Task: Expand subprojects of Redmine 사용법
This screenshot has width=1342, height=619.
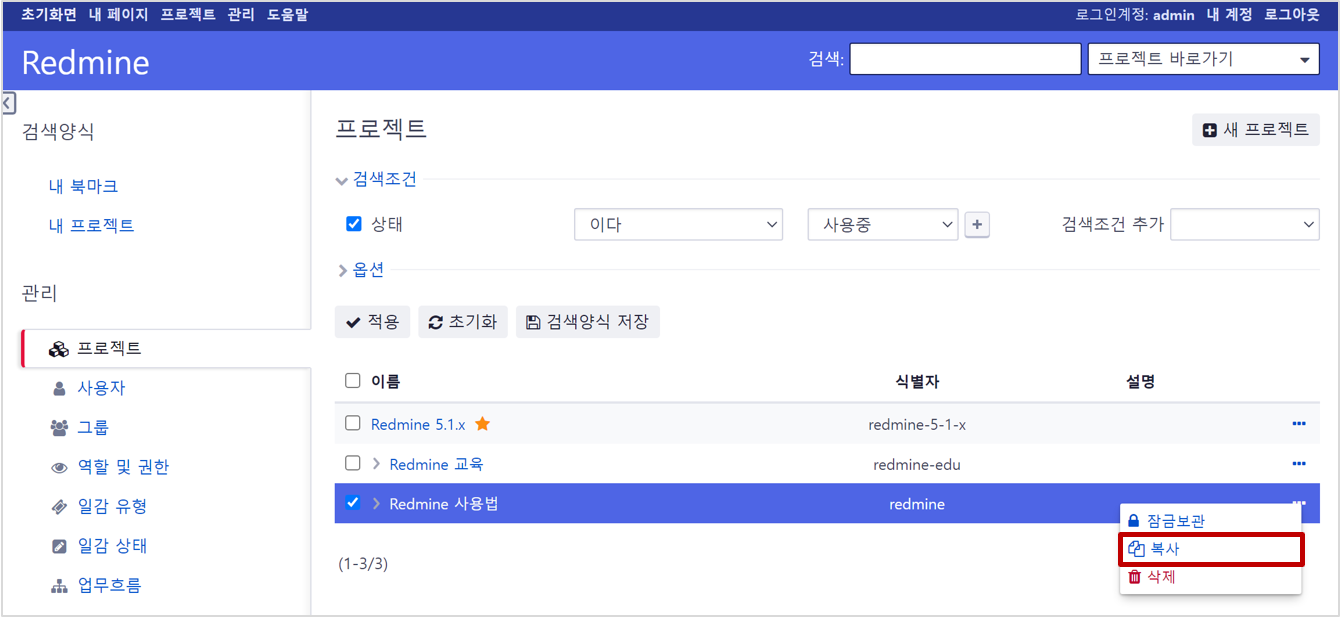Action: pyautogui.click(x=377, y=504)
